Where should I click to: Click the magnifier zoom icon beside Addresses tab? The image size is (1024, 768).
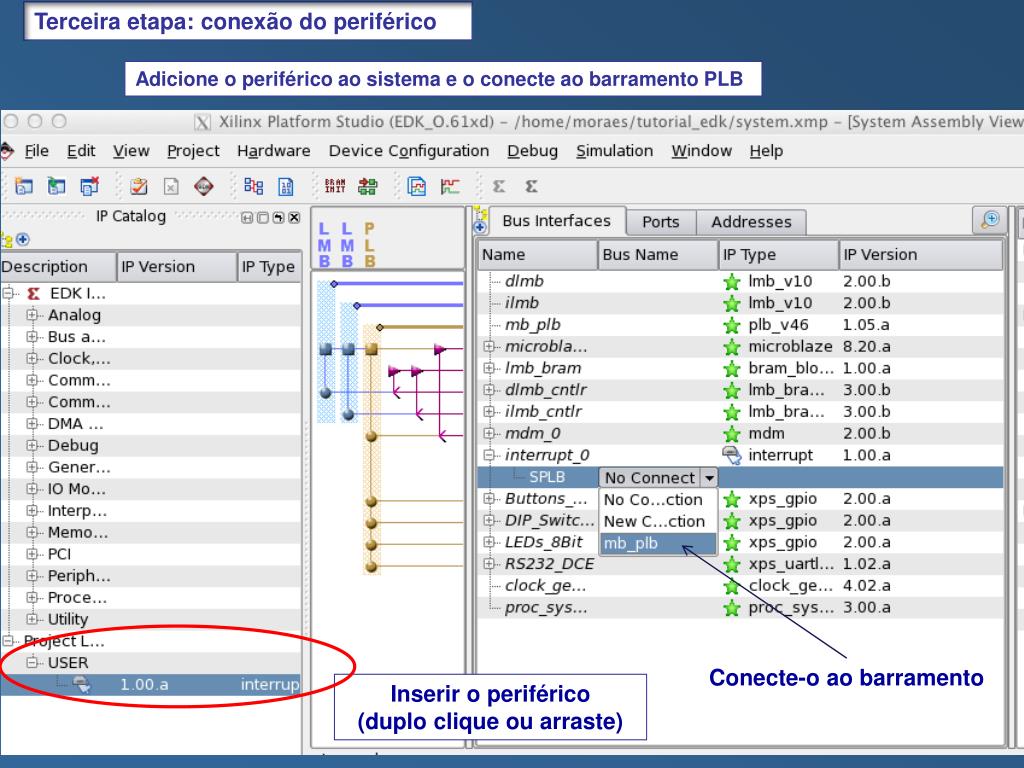pos(990,220)
